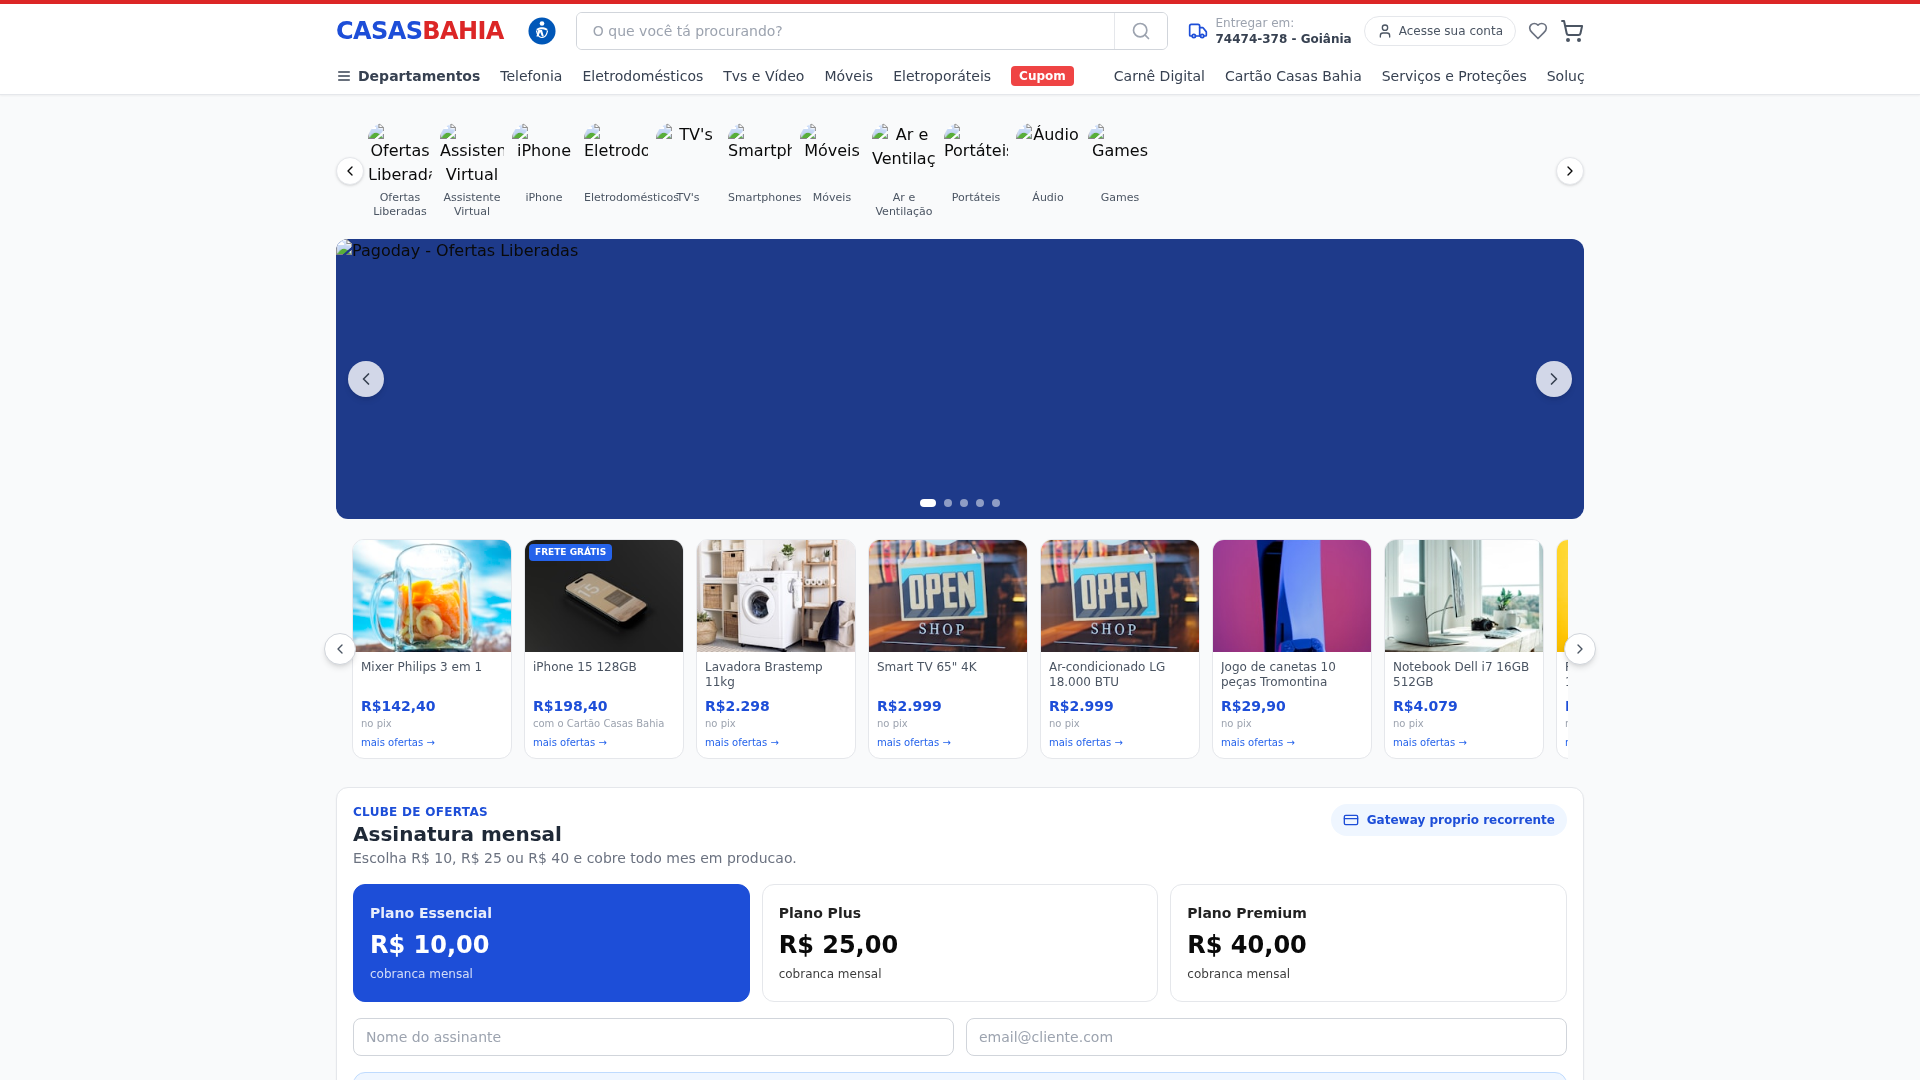Open the Eletrodomésticos category icon

[616, 155]
